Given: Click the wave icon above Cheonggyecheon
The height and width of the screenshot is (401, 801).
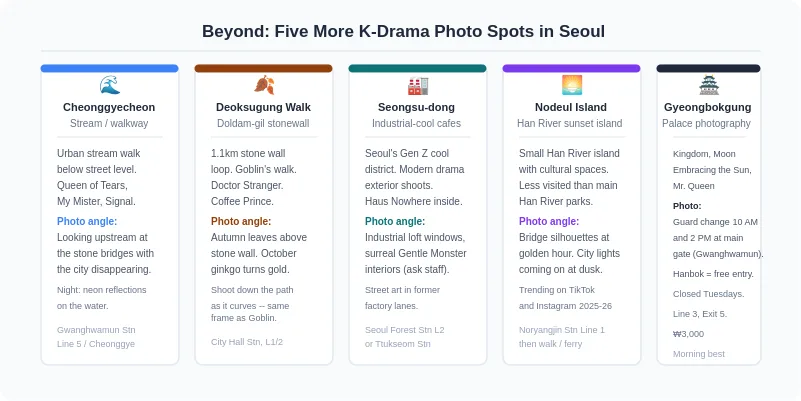Looking at the screenshot, I should point(110,85).
